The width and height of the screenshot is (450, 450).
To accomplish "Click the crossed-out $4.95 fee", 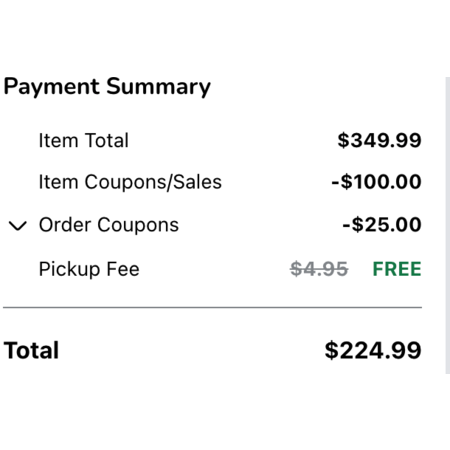I will pos(319,269).
